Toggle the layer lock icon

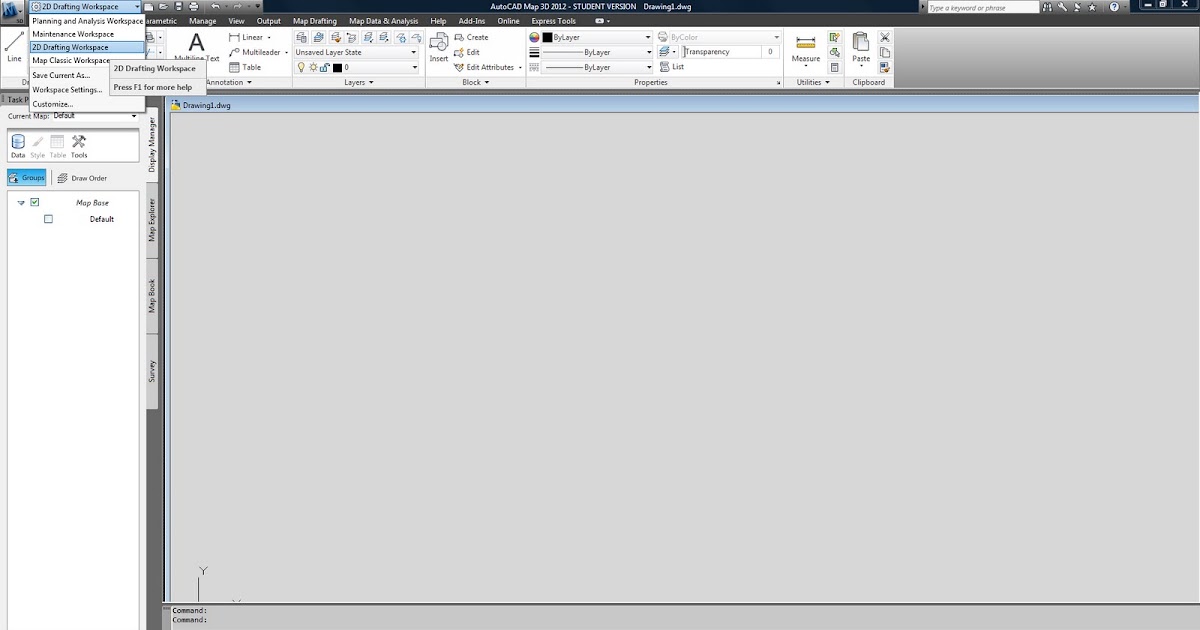point(324,67)
